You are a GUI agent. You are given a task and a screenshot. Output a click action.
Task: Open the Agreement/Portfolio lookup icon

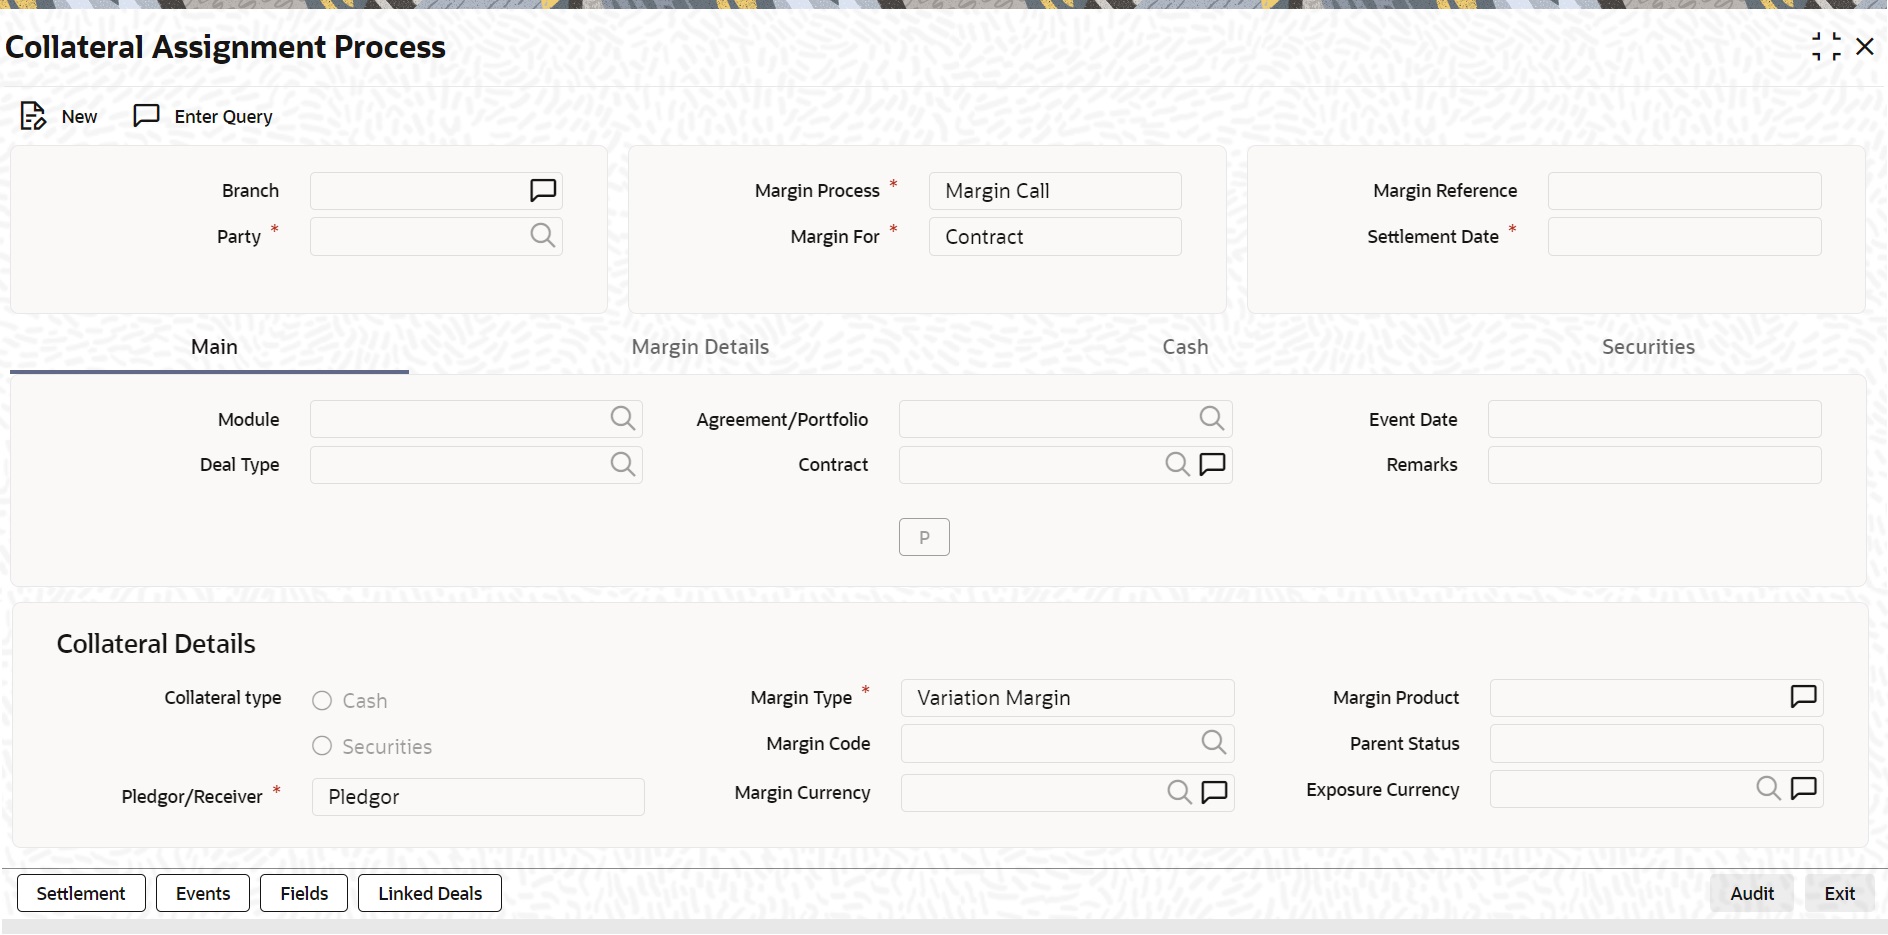1213,419
